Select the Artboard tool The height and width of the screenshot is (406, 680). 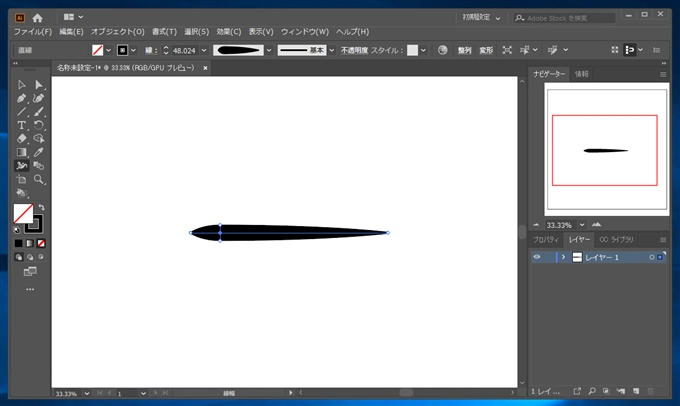(21, 180)
